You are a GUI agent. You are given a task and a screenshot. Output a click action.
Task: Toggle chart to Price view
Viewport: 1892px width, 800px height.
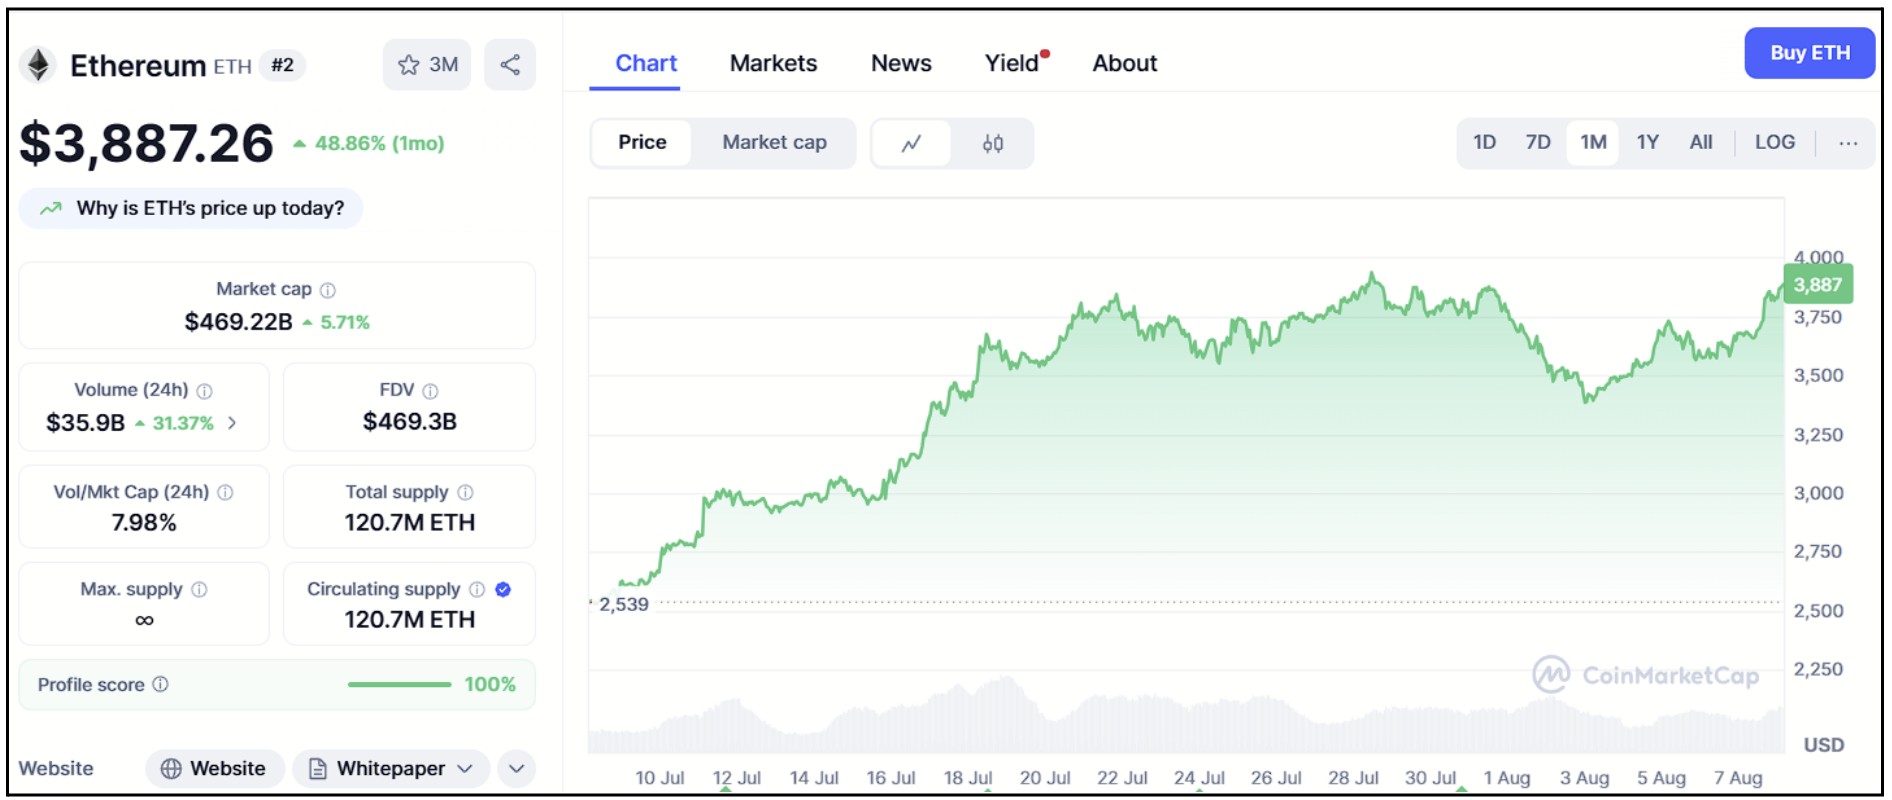(x=642, y=142)
